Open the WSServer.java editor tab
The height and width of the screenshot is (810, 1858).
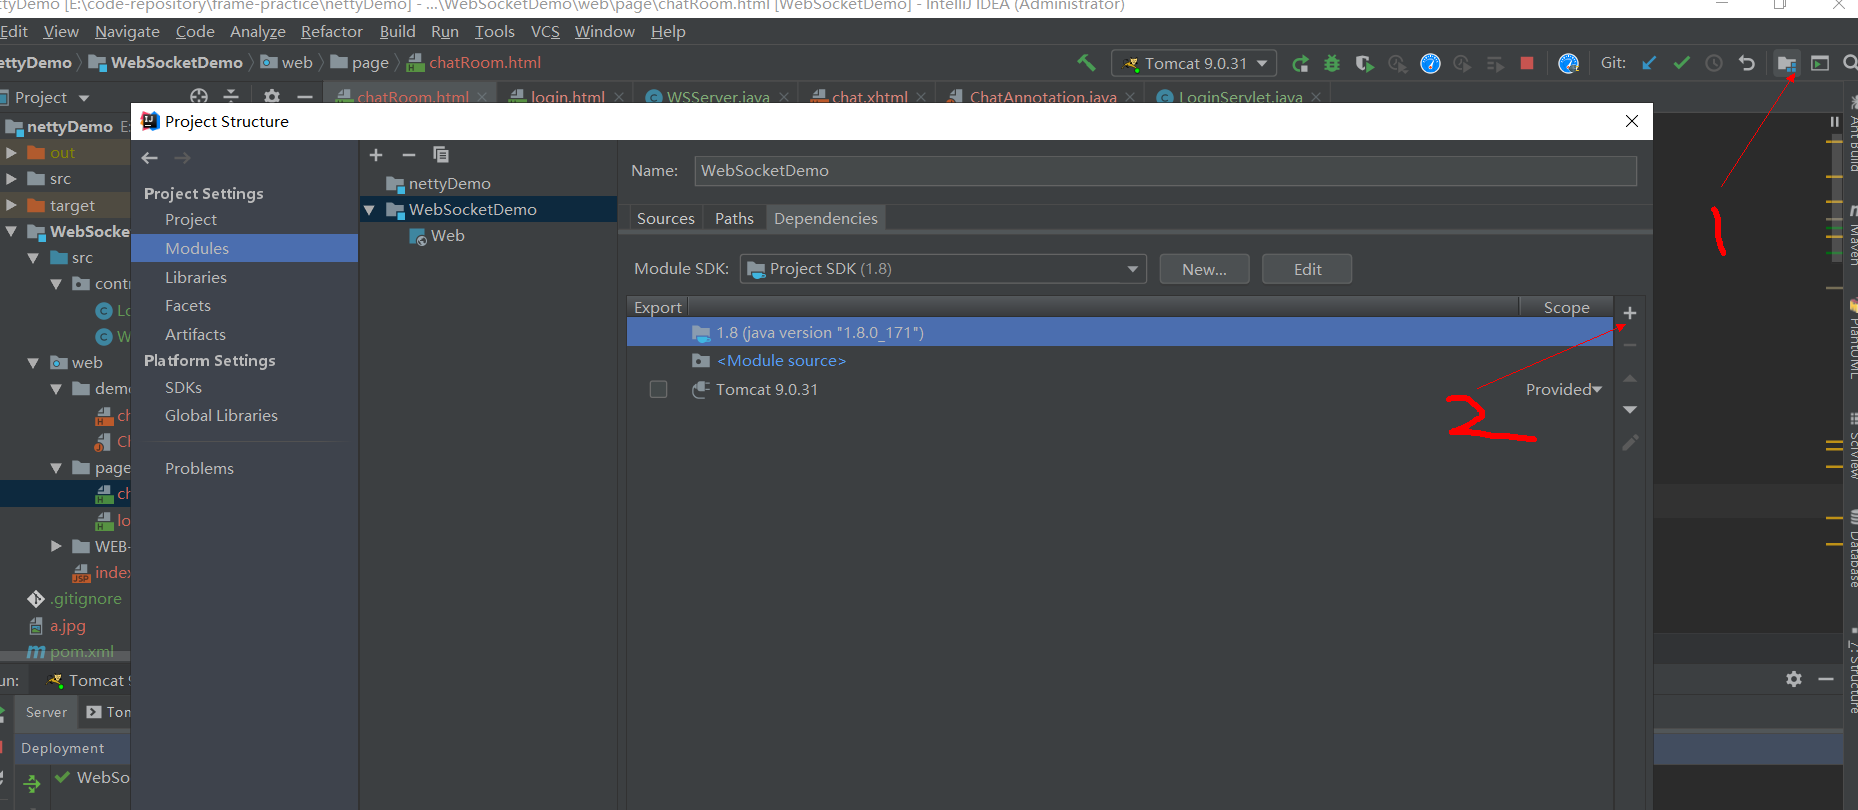point(718,97)
